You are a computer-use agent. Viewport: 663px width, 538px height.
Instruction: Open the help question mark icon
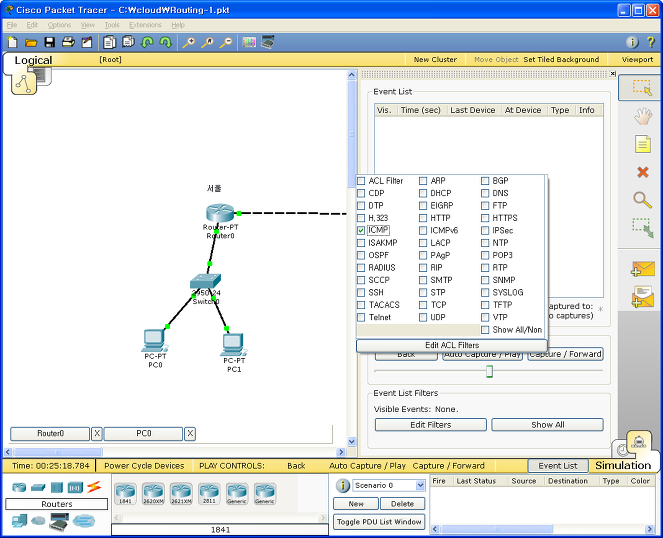pos(651,42)
